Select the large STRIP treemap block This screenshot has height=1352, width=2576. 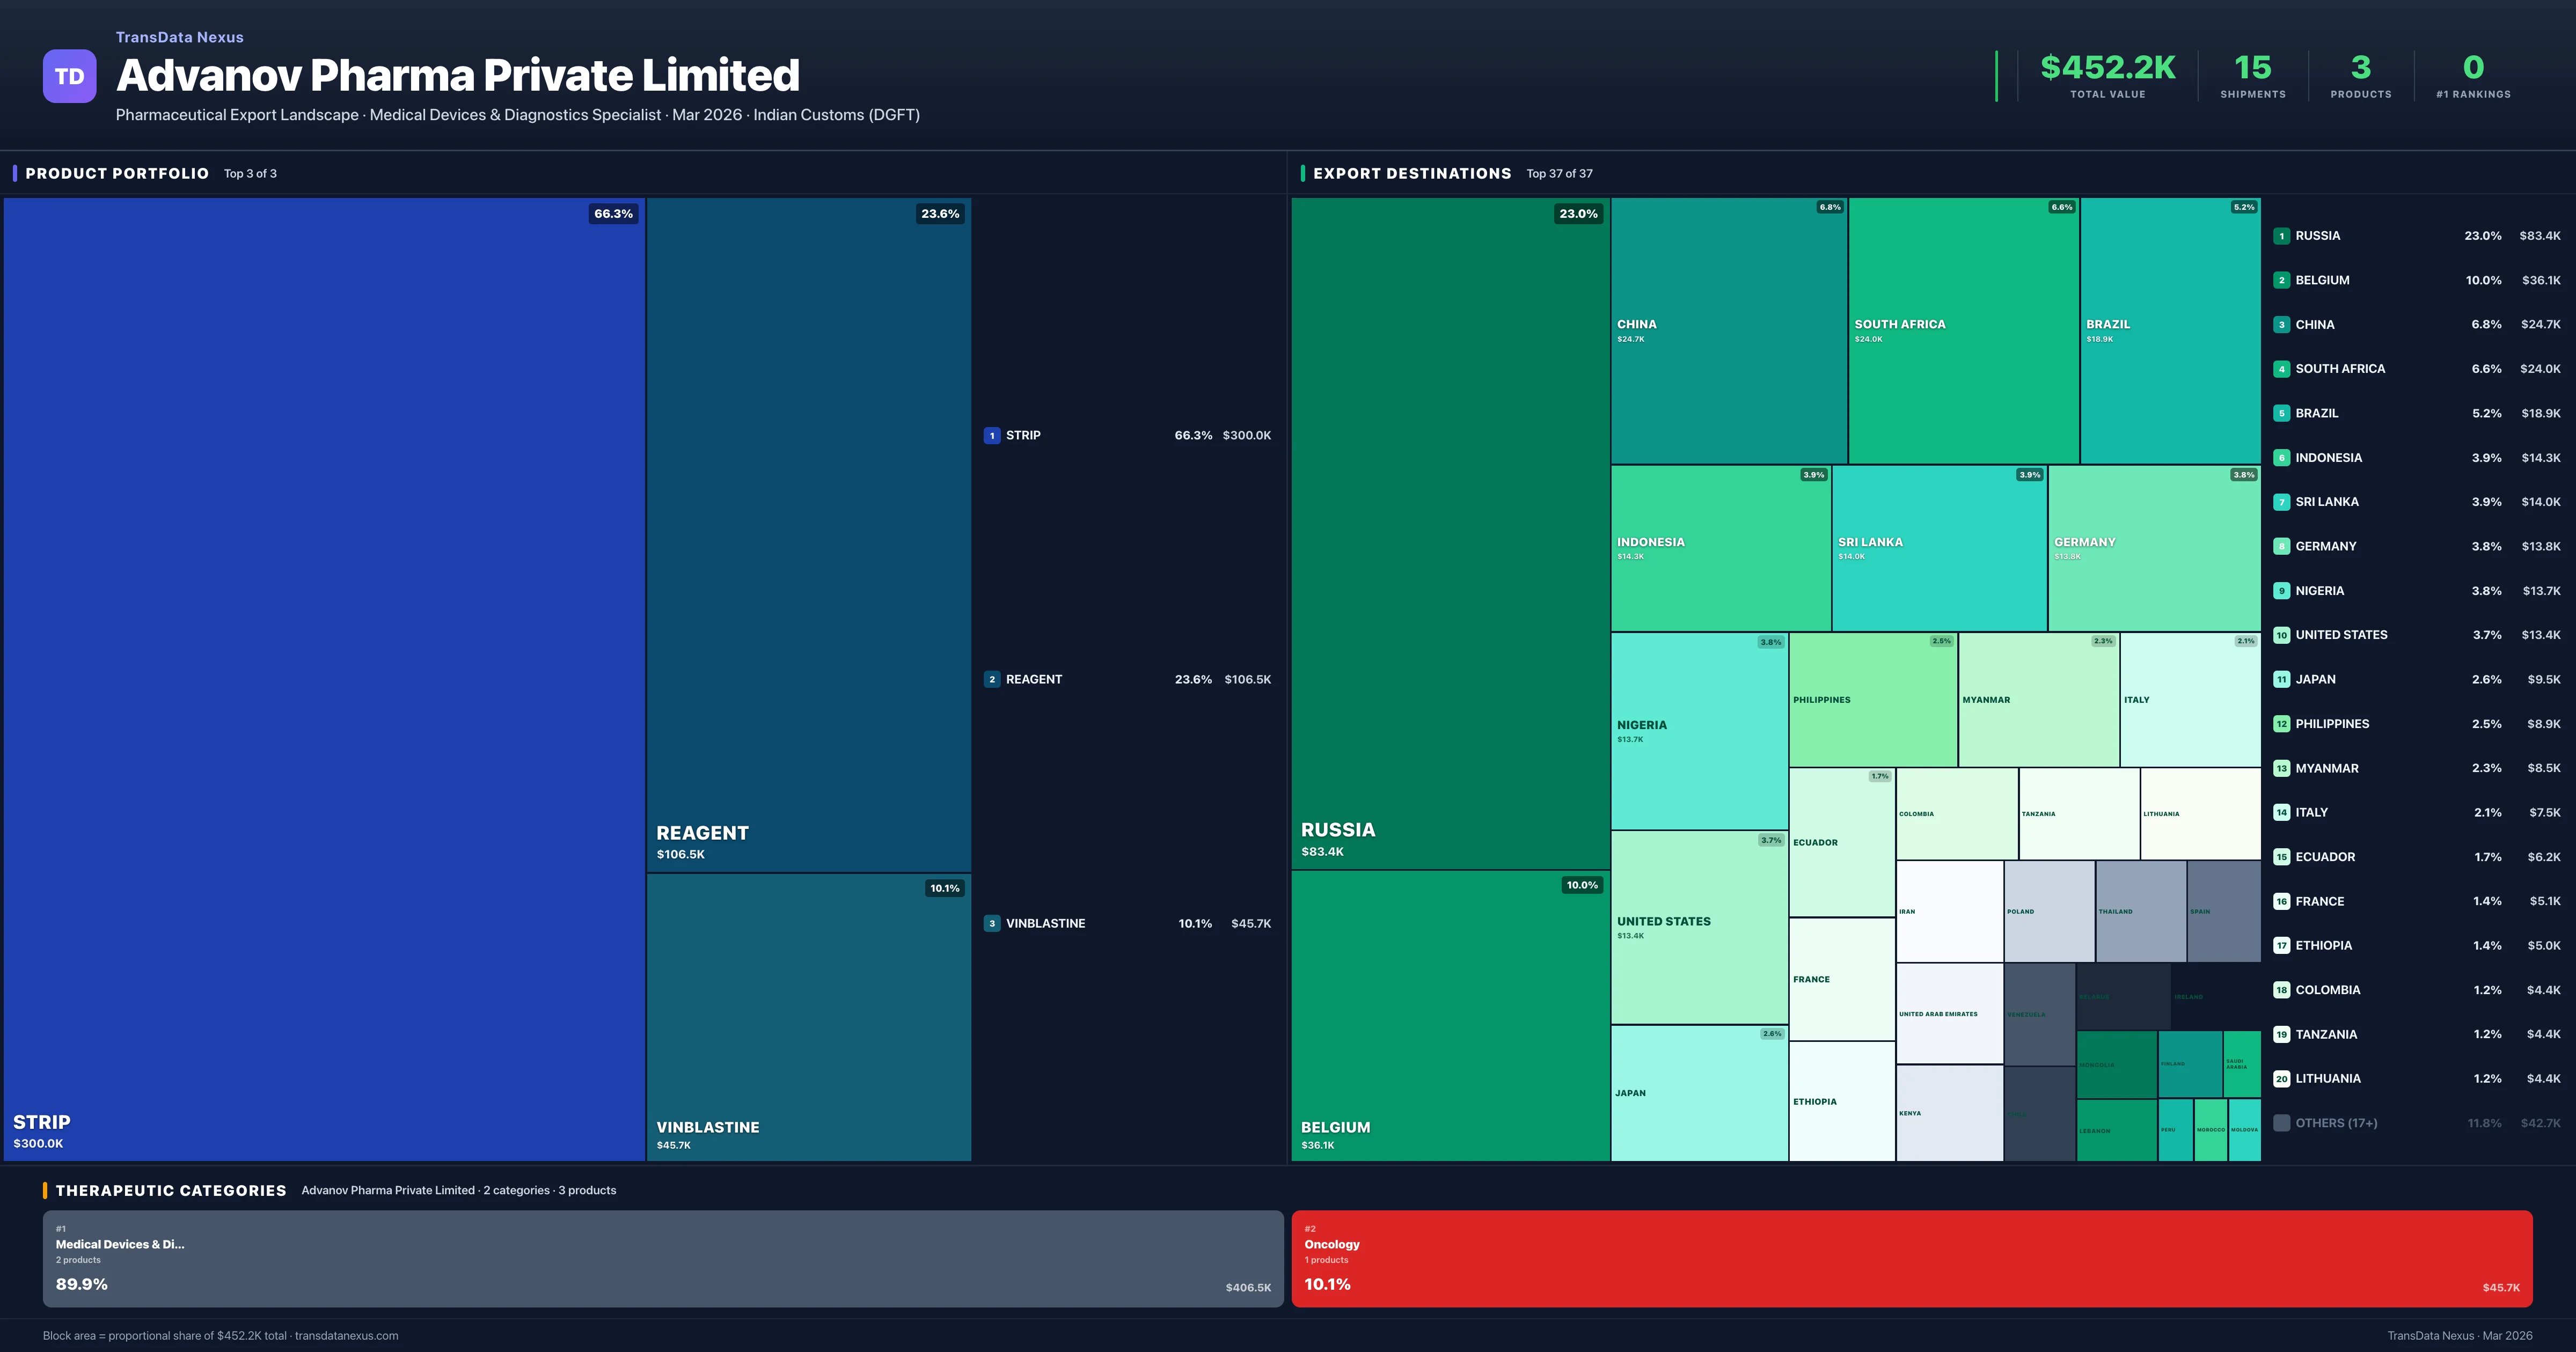(x=324, y=678)
